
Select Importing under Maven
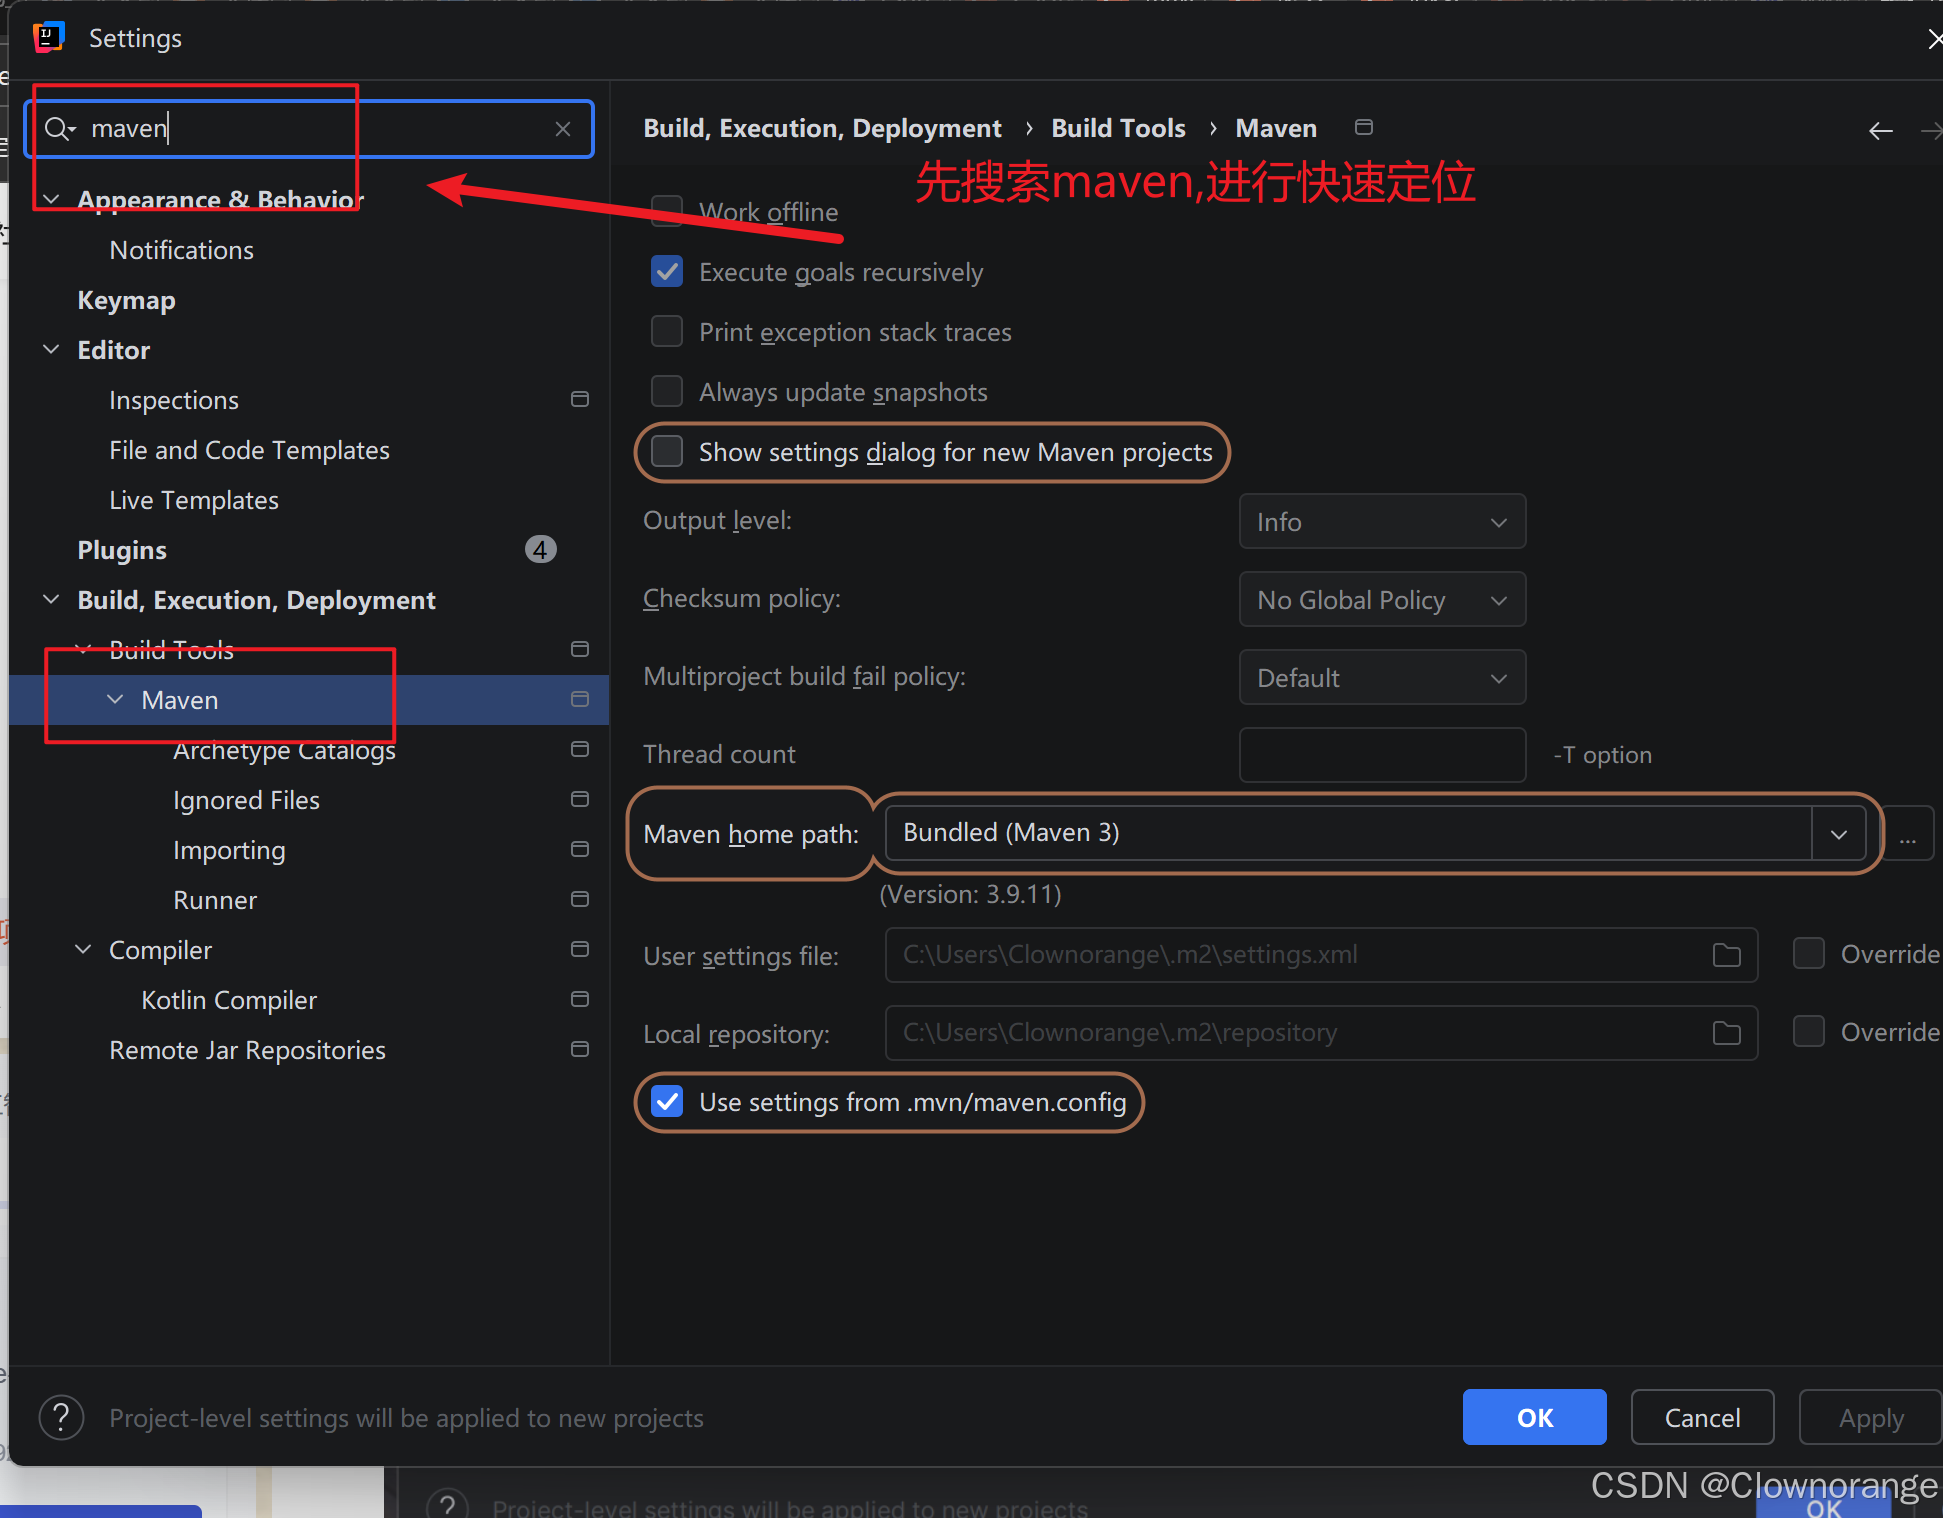229,850
